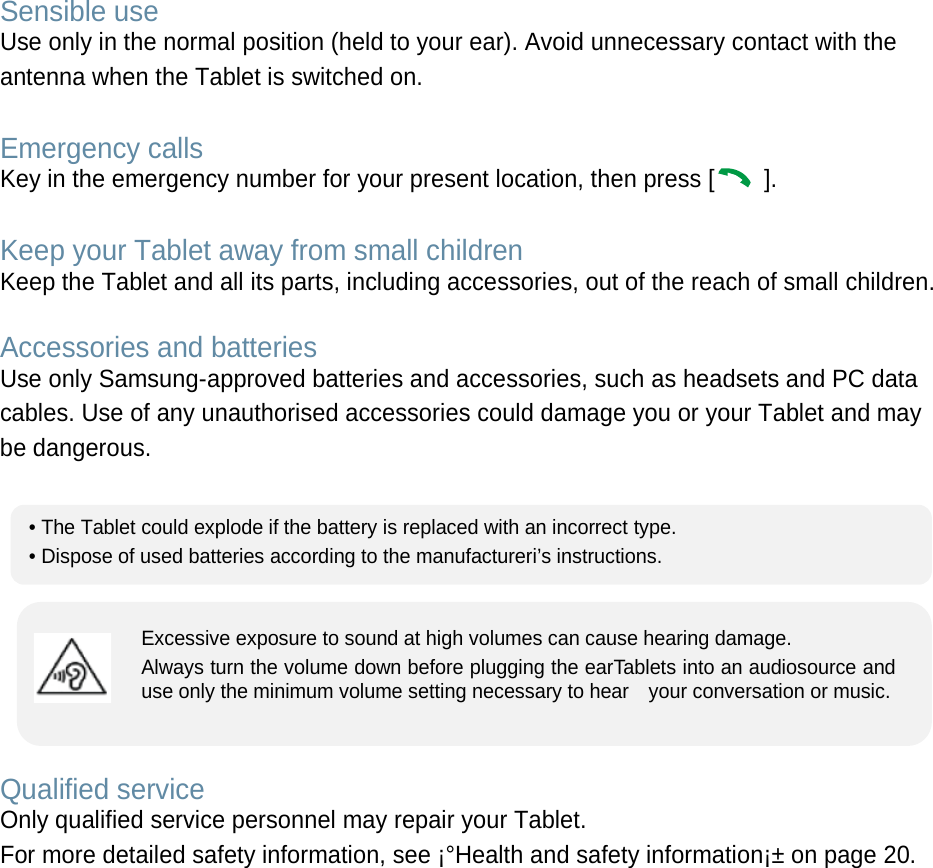933x868 pixels.
Task: Click the hearing damage warning icon
Action: (x=72, y=667)
